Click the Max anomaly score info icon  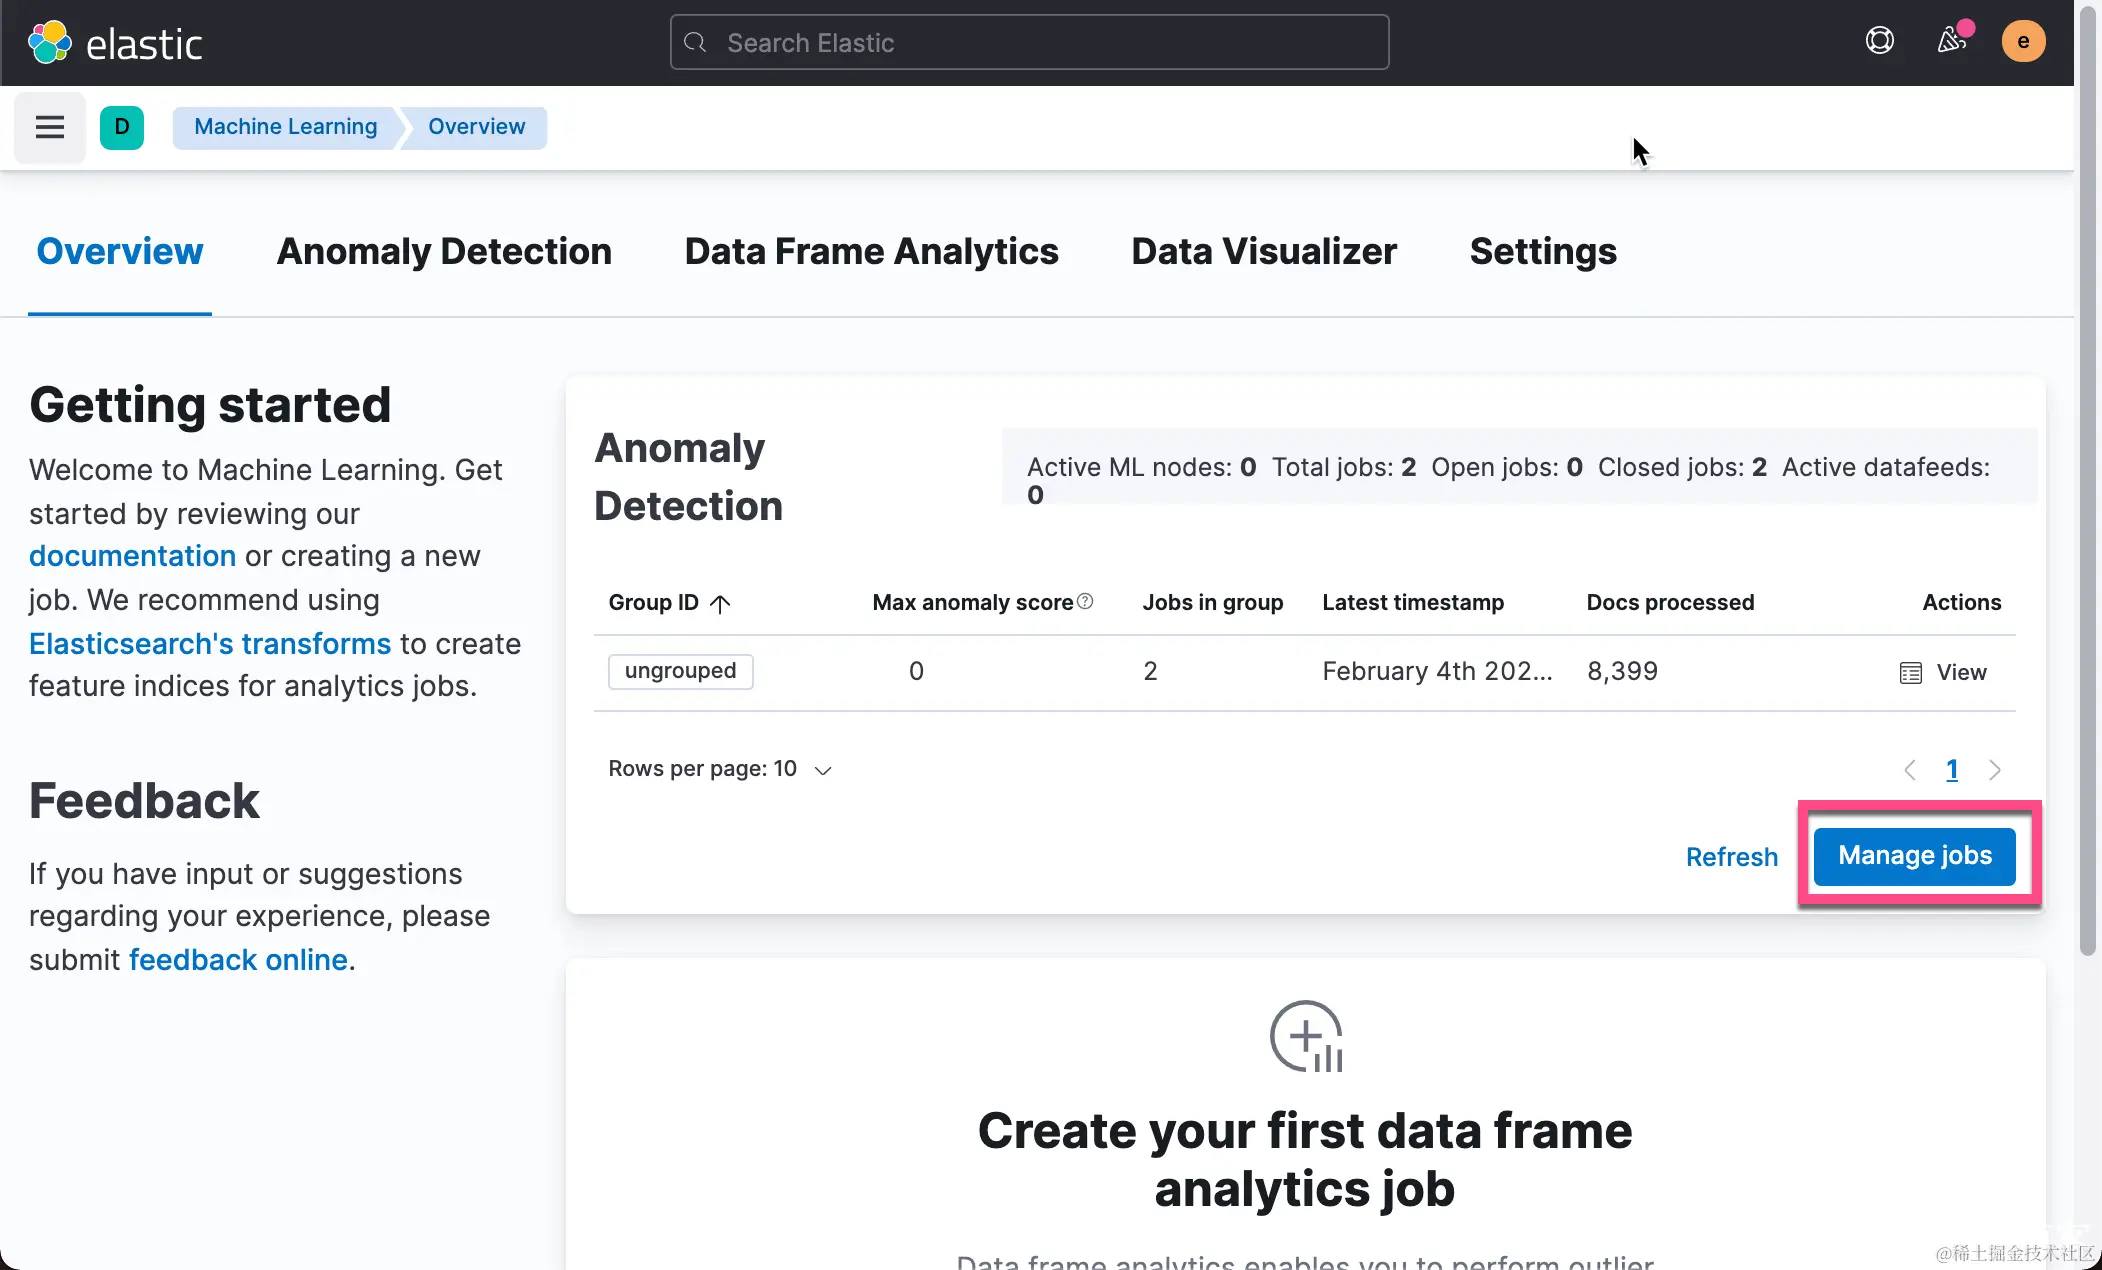pos(1085,601)
